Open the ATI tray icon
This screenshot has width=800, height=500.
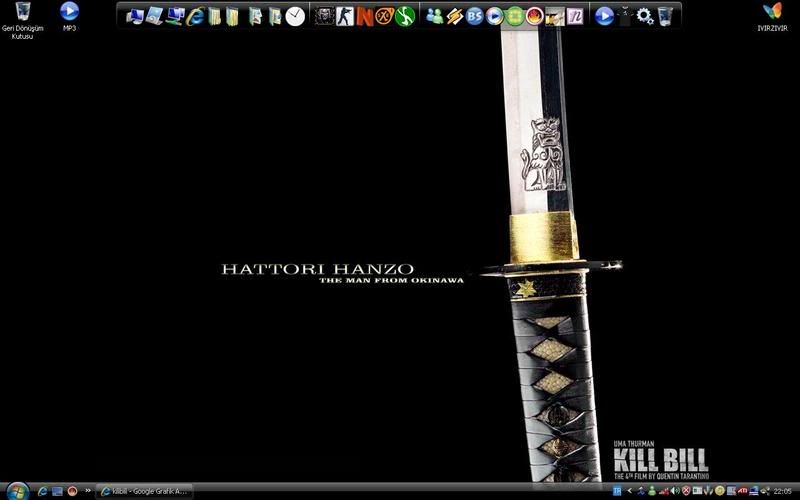click(x=742, y=491)
